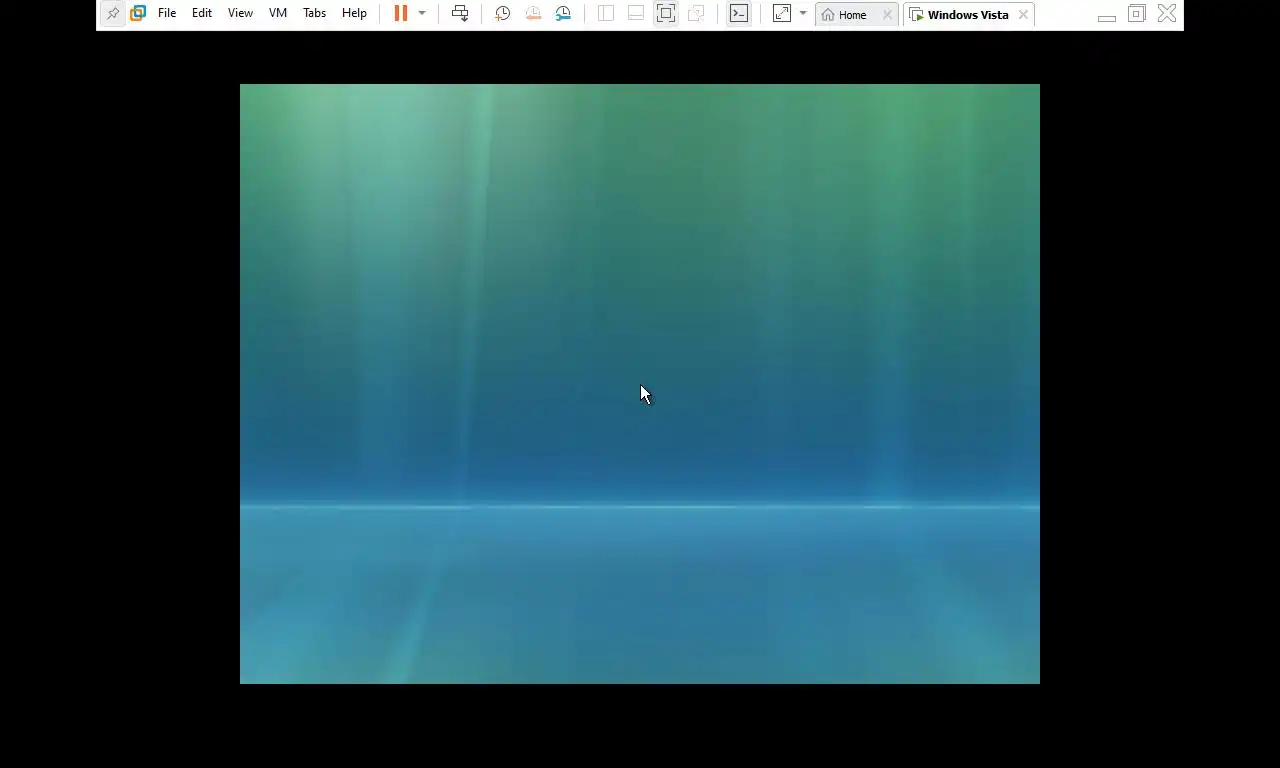
Task: Toggle the thumbnail bar view icon
Action: [x=636, y=14]
